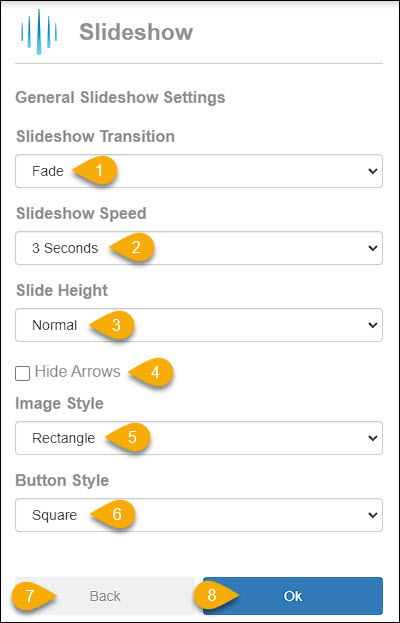The height and width of the screenshot is (623, 400).
Task: Open the Slideshow Transition dropdown showing Fade
Action: 199,171
